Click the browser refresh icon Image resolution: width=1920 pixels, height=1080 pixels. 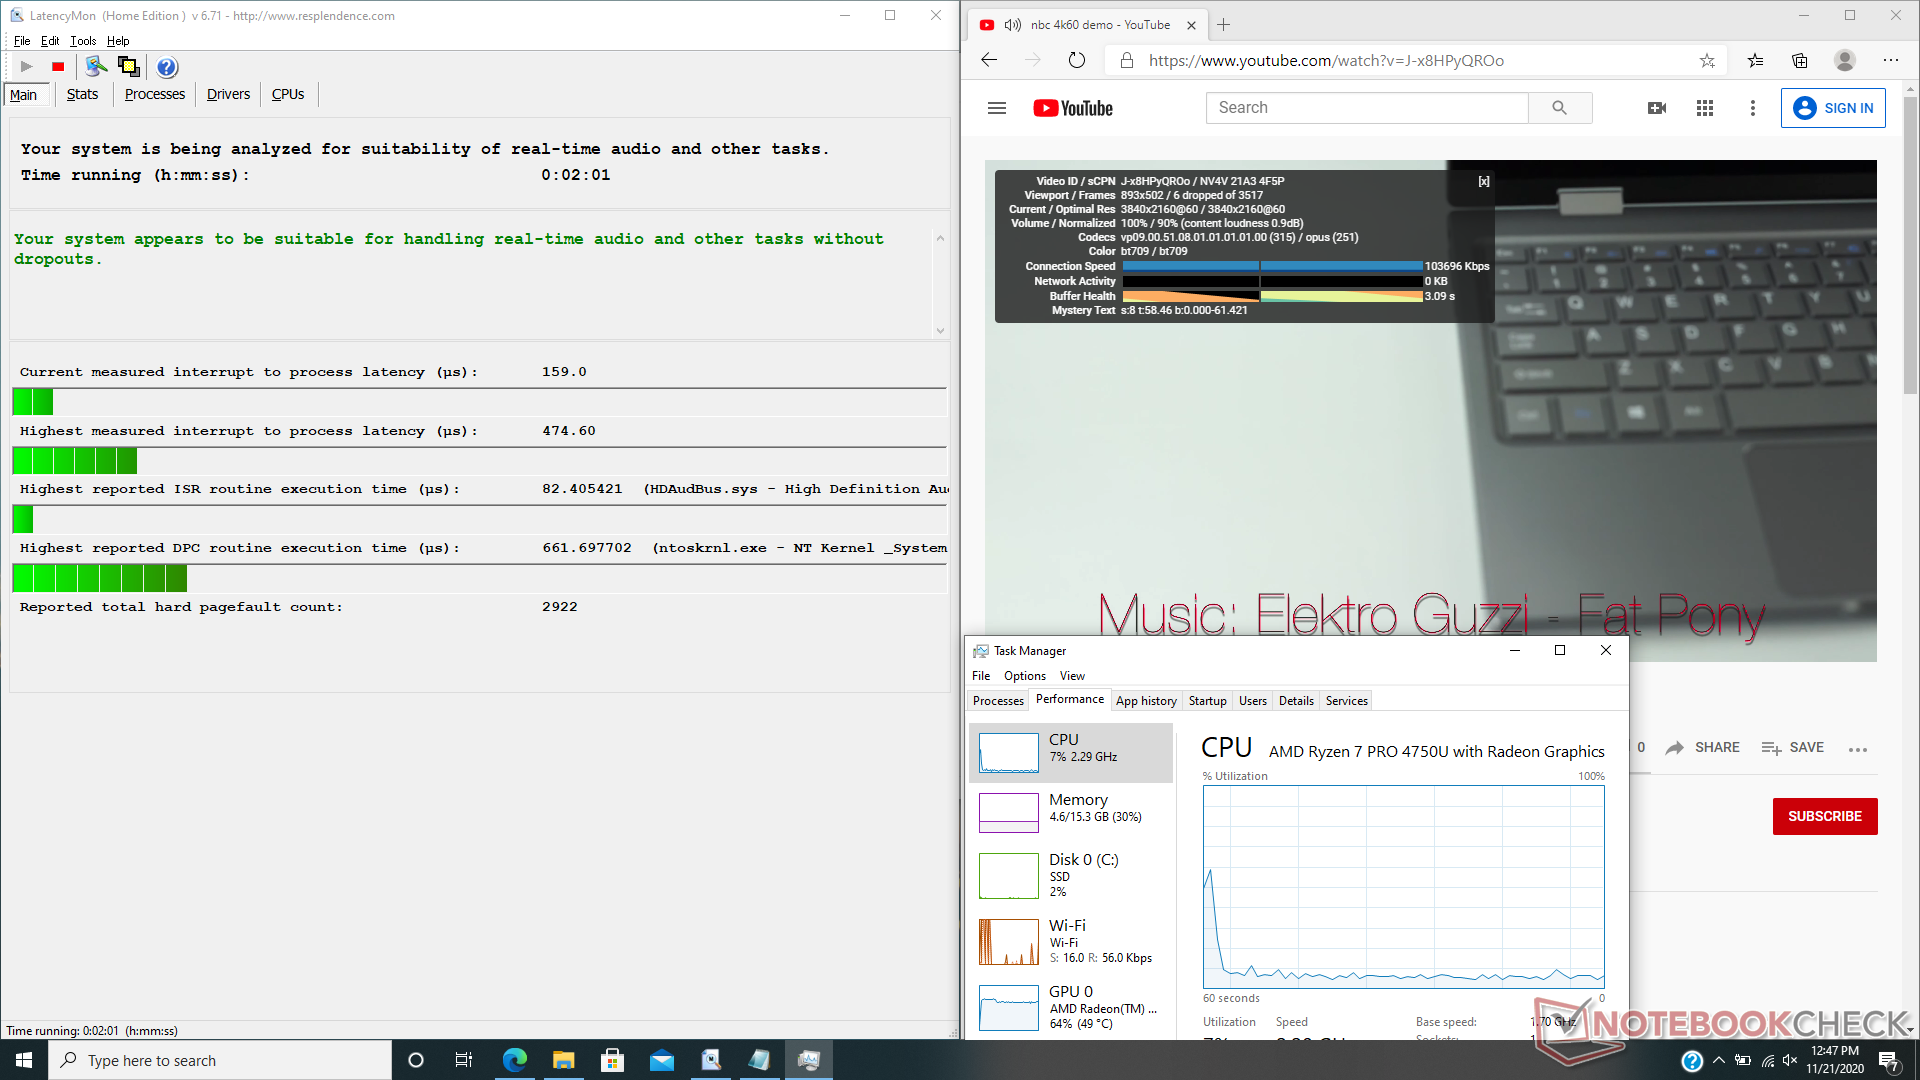pos(1076,60)
